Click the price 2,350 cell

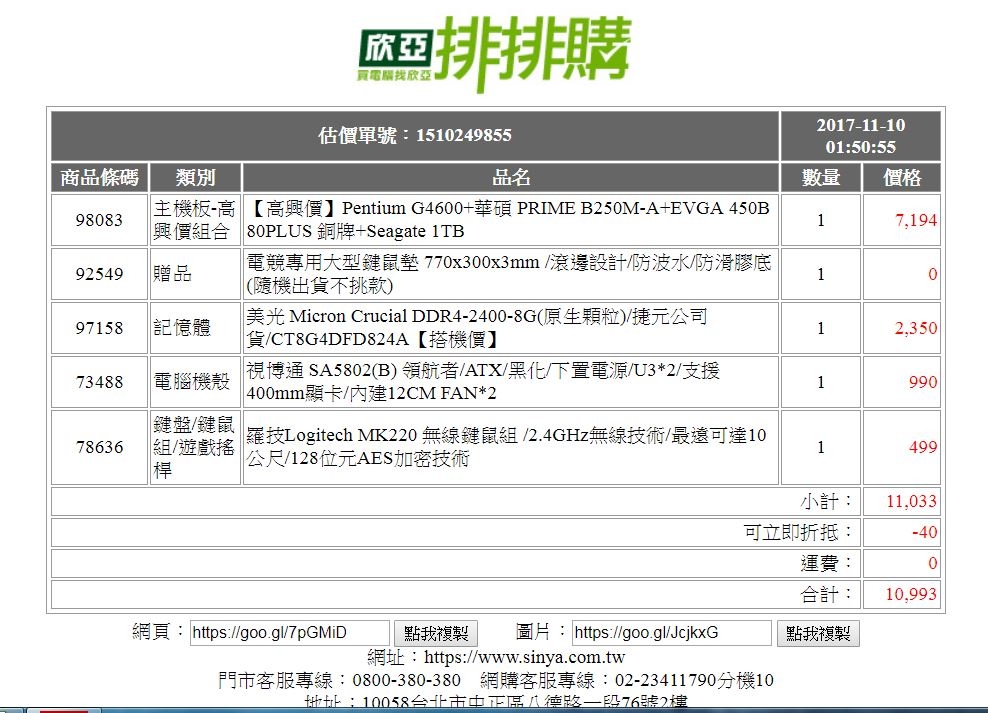click(902, 328)
